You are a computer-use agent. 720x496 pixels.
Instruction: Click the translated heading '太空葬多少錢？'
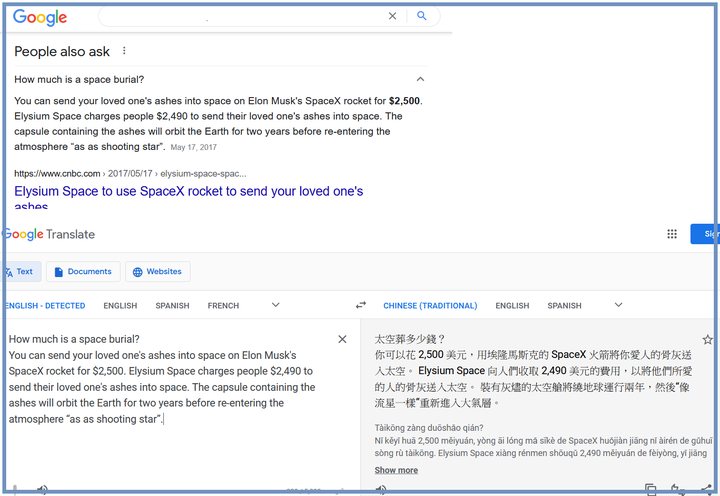point(410,339)
